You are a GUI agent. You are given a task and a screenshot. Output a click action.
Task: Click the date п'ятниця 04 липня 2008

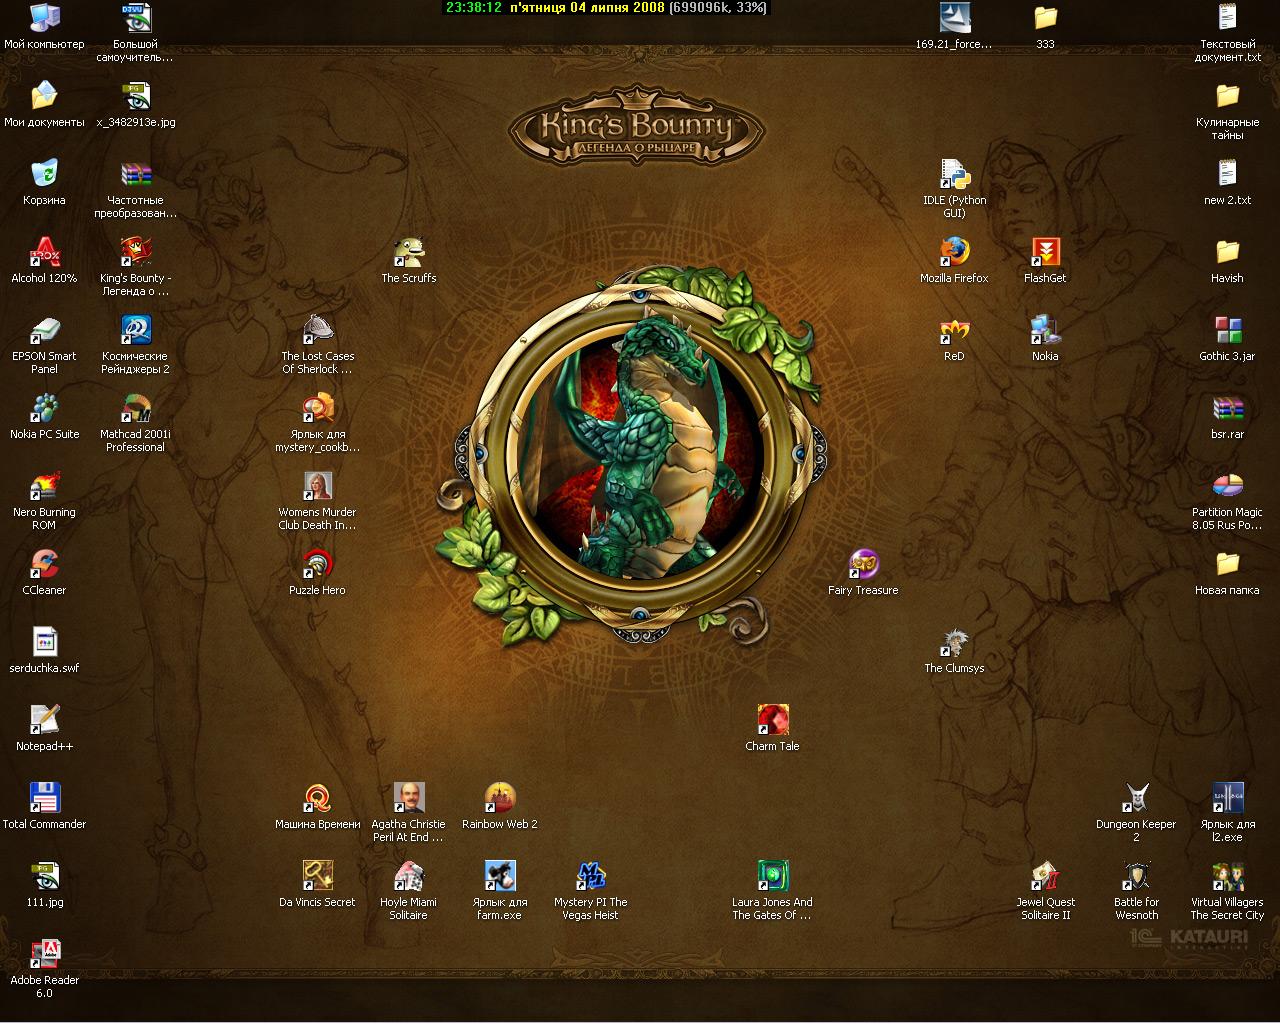pos(587,7)
